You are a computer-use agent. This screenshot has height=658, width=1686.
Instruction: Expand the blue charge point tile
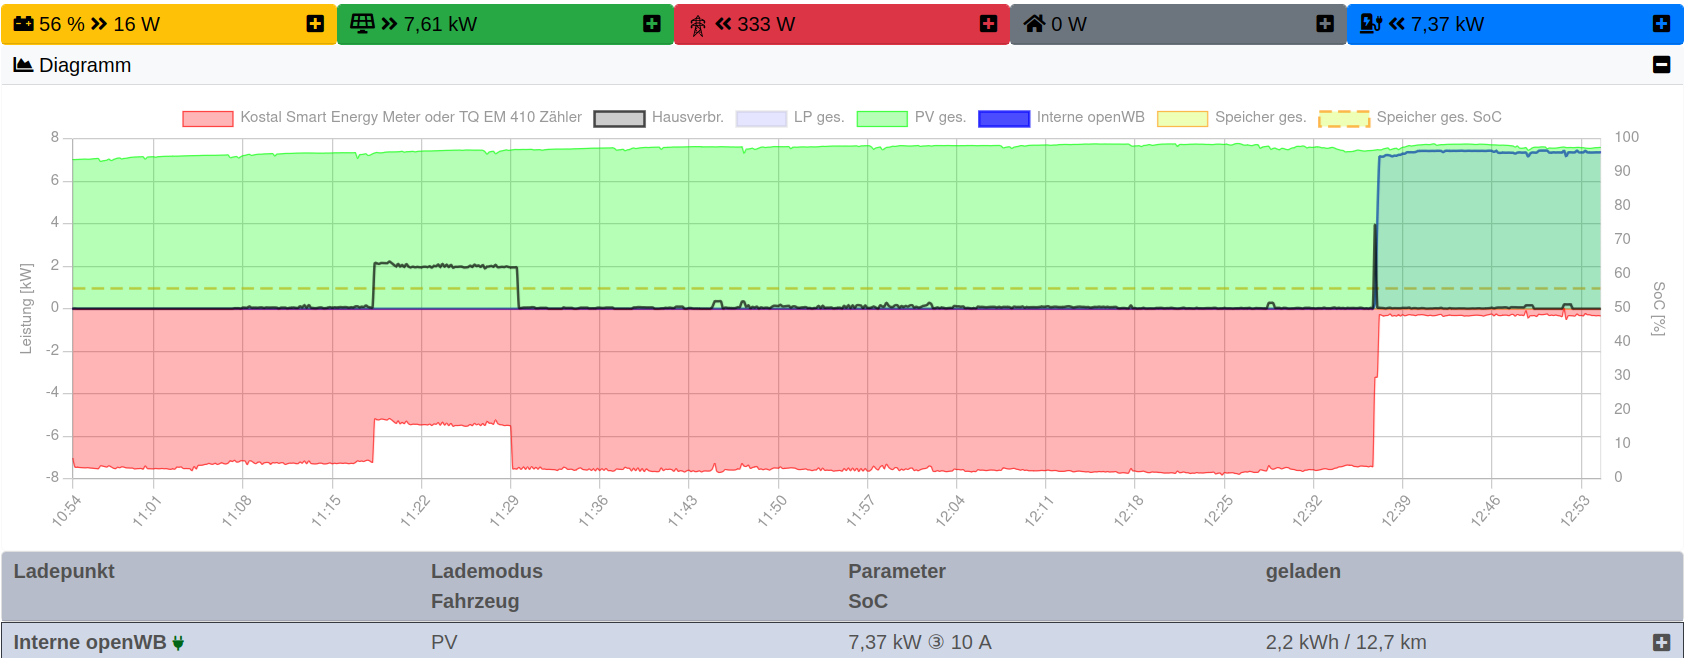1661,24
